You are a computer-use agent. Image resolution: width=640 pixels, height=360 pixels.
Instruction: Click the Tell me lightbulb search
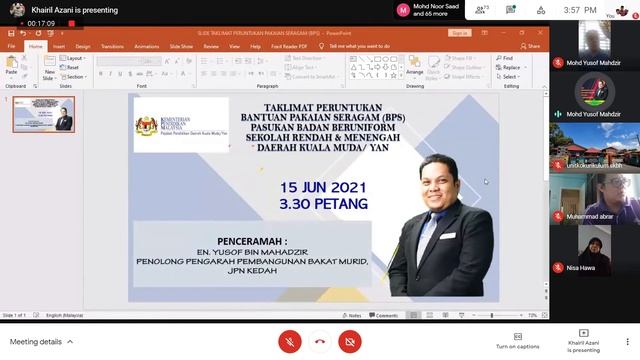(x=321, y=47)
